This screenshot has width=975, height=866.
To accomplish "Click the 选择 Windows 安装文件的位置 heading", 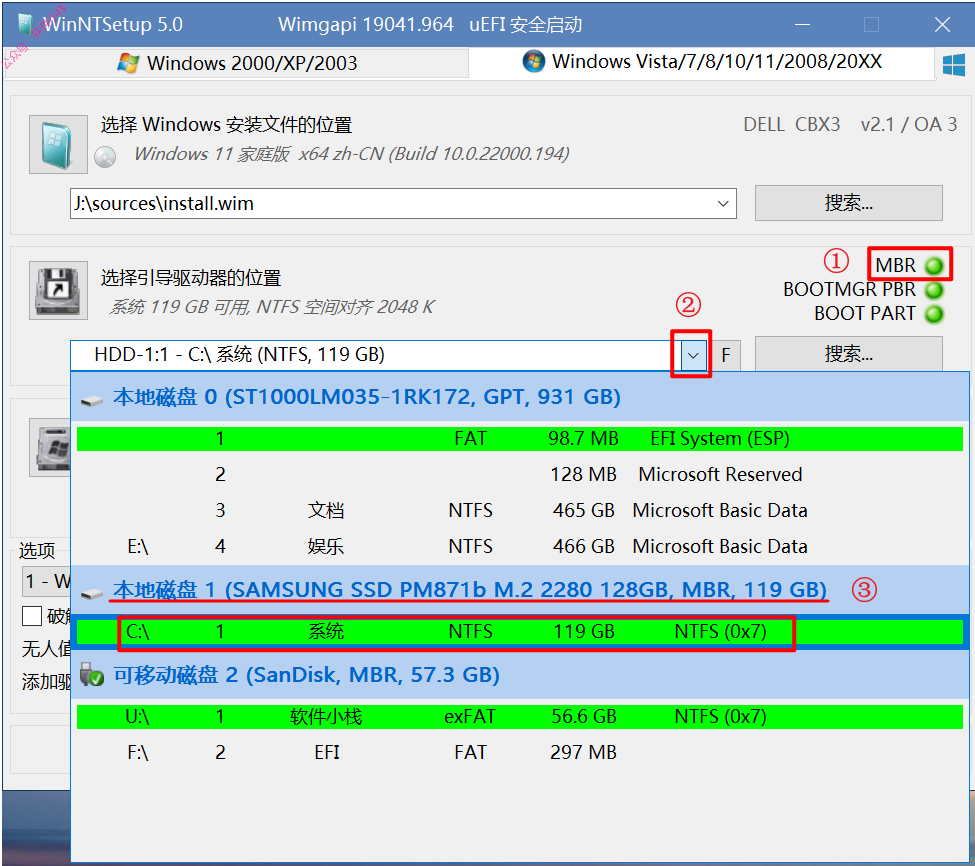I will coord(226,124).
